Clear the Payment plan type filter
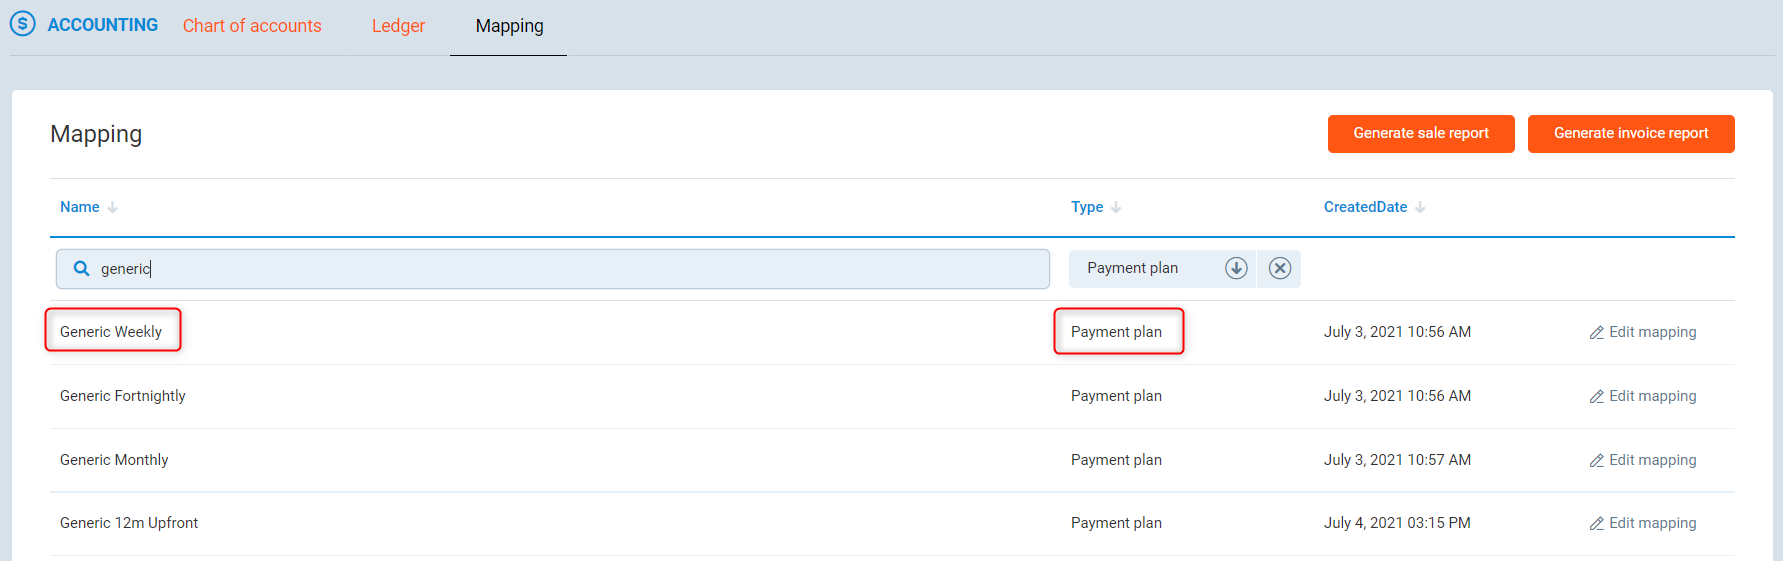Viewport: 1783px width, 561px height. point(1279,268)
